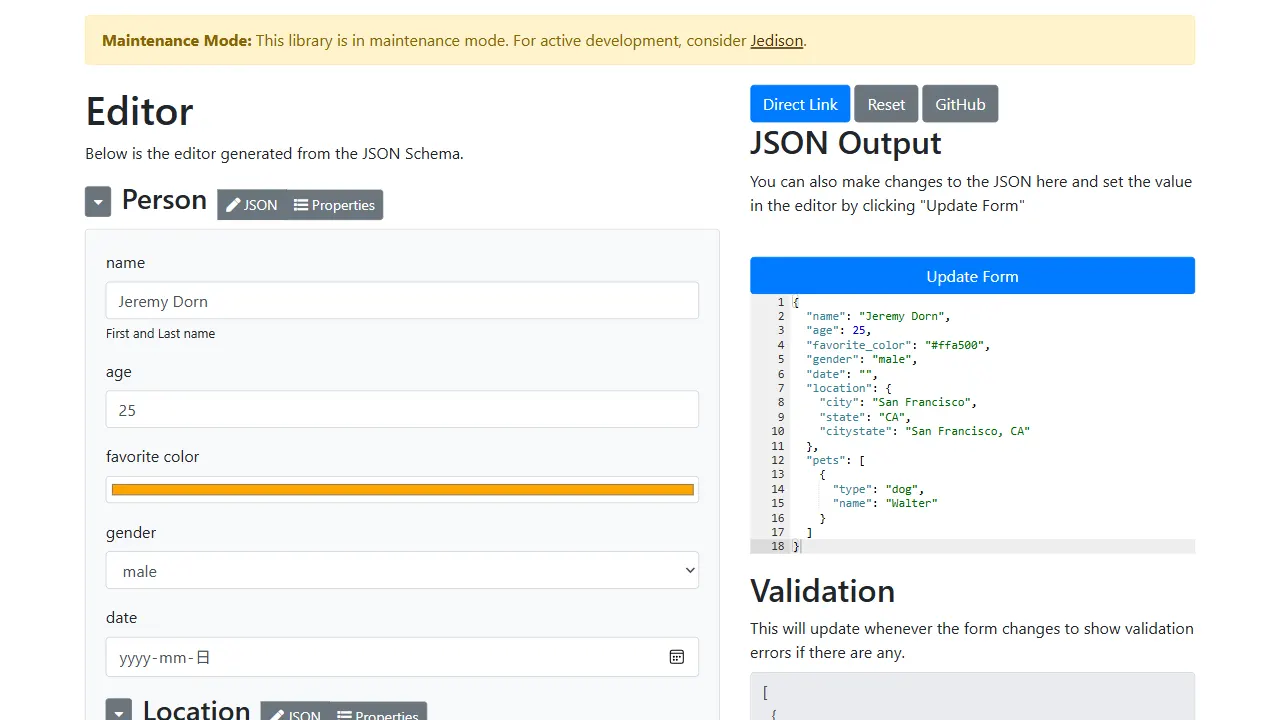Click the Maintenance Mode notice text
The image size is (1280, 720).
pos(454,41)
